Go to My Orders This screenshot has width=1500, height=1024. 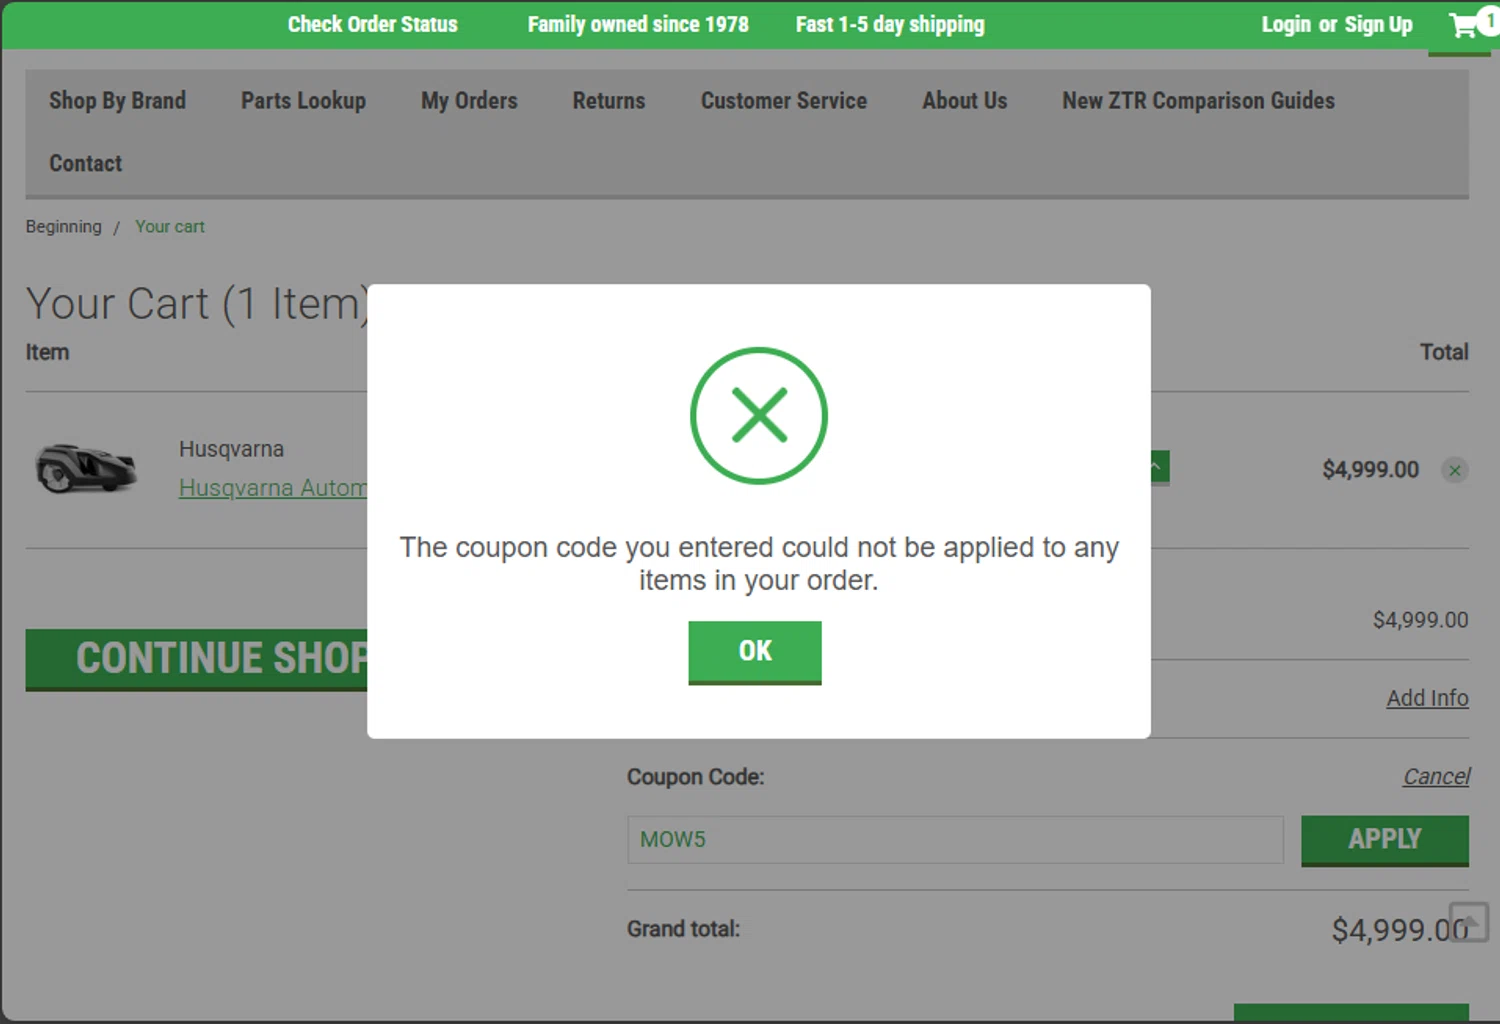tap(469, 101)
